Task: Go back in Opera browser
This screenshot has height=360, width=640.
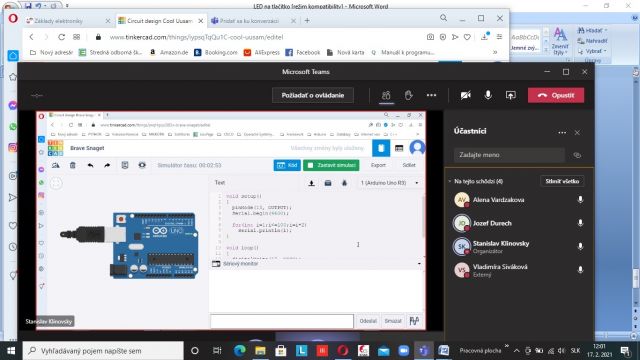Action: click(x=31, y=37)
